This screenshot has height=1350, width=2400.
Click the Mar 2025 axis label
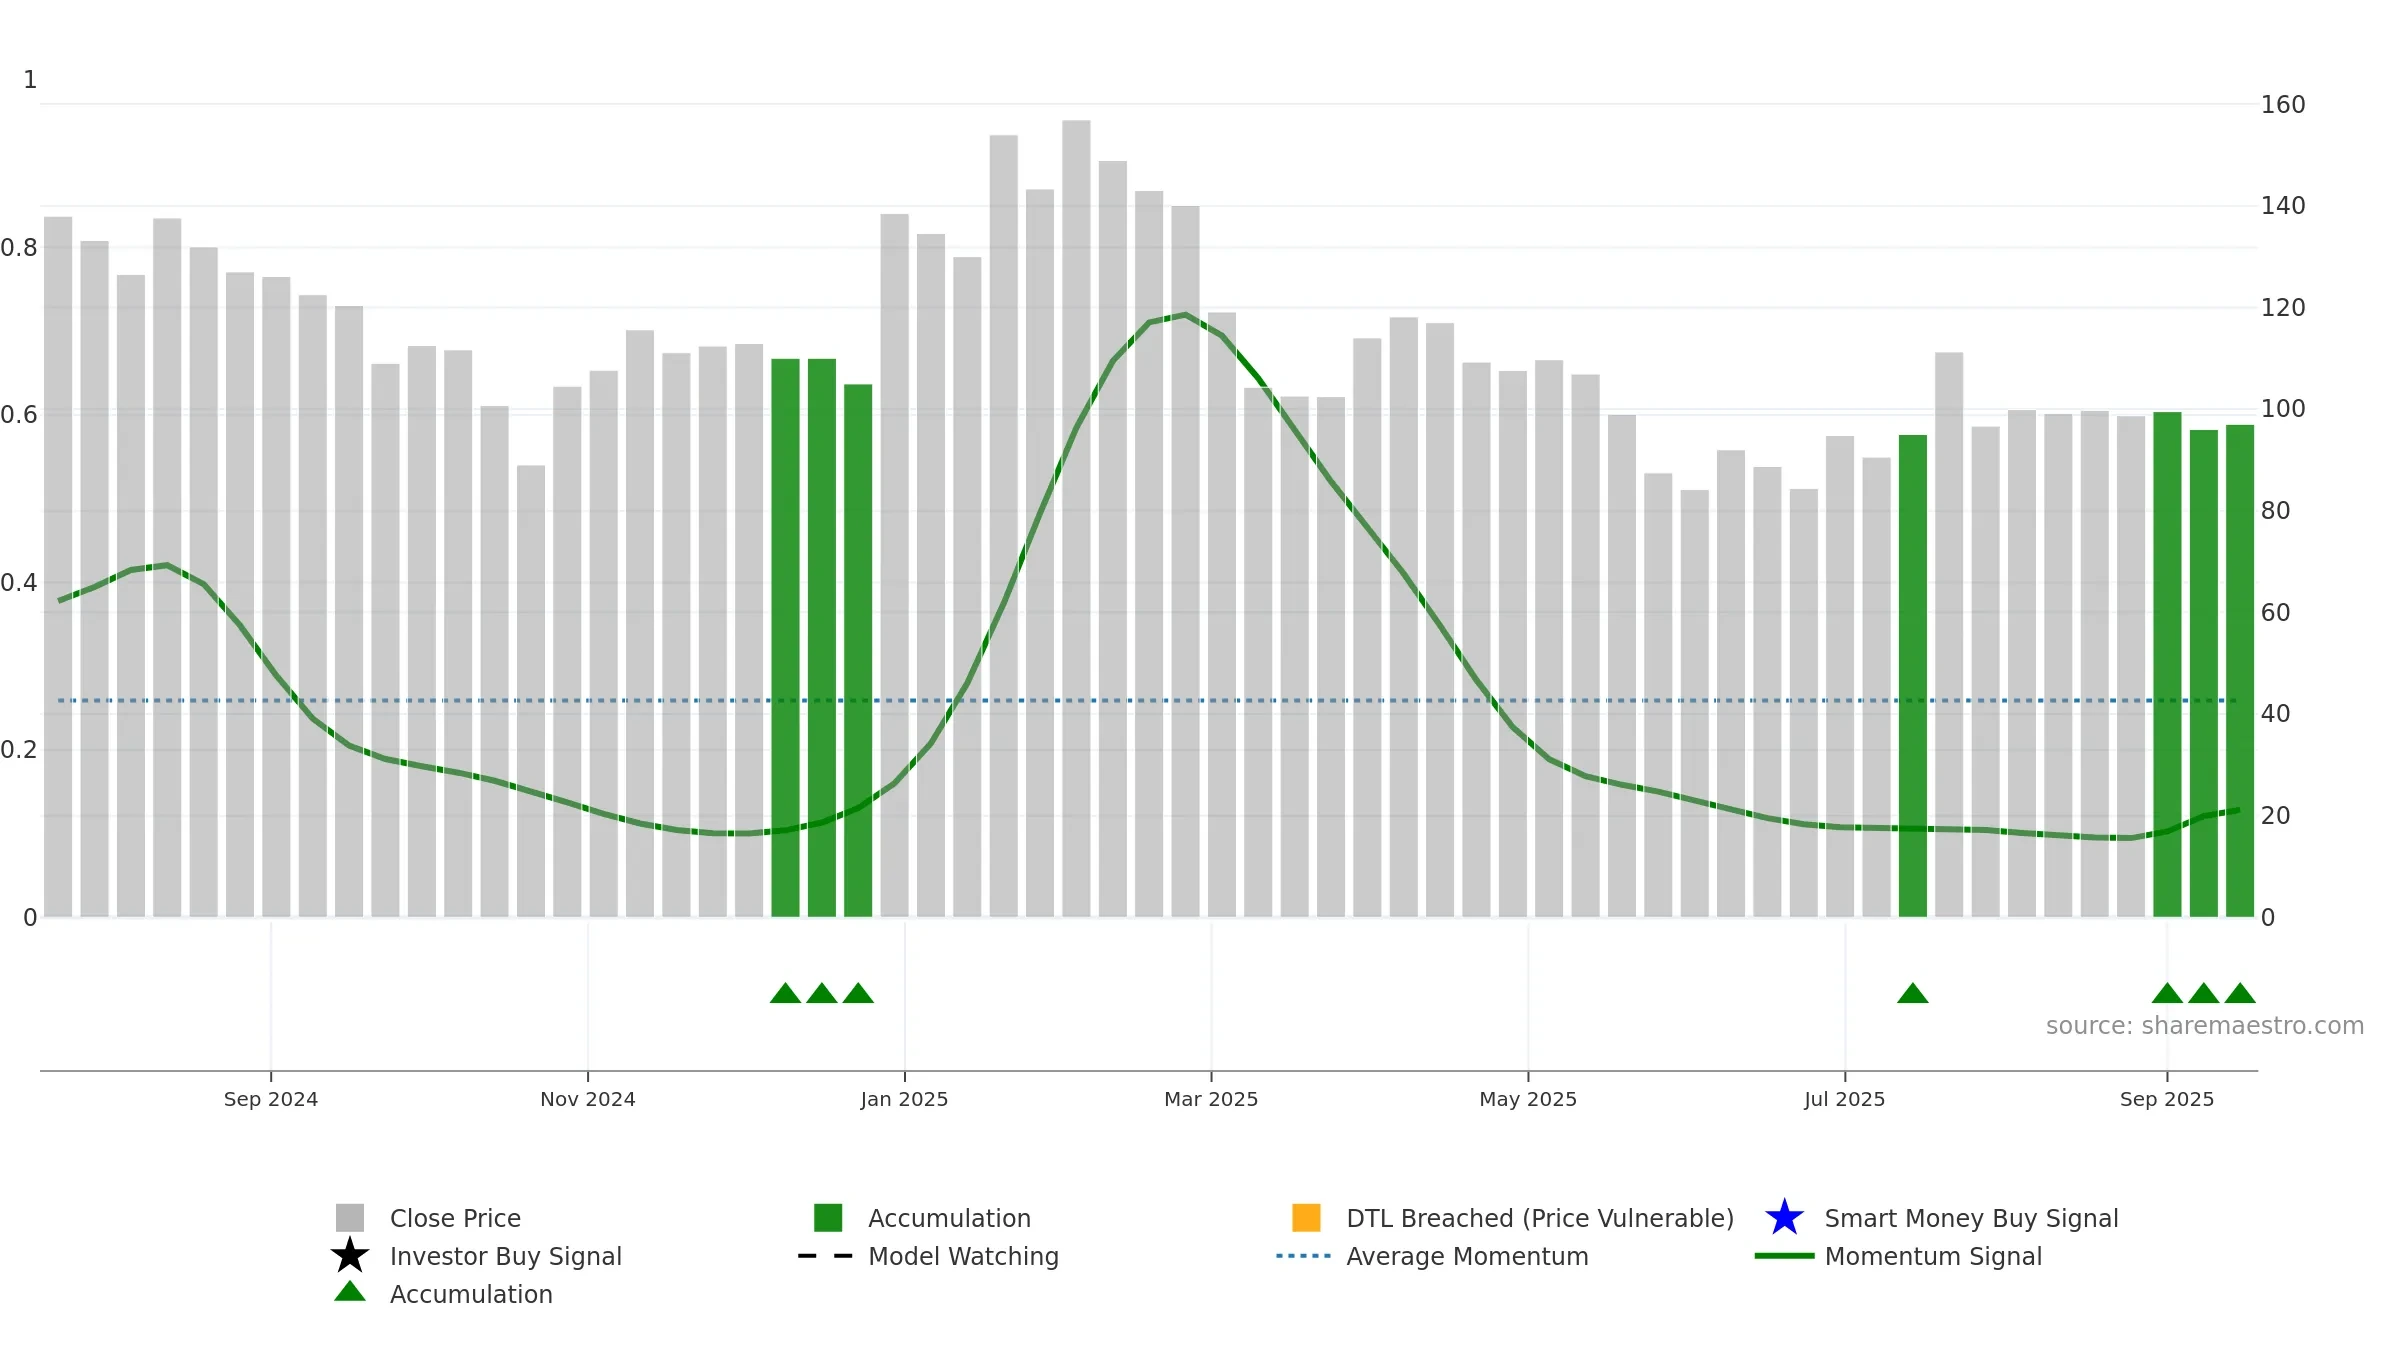(1211, 1099)
